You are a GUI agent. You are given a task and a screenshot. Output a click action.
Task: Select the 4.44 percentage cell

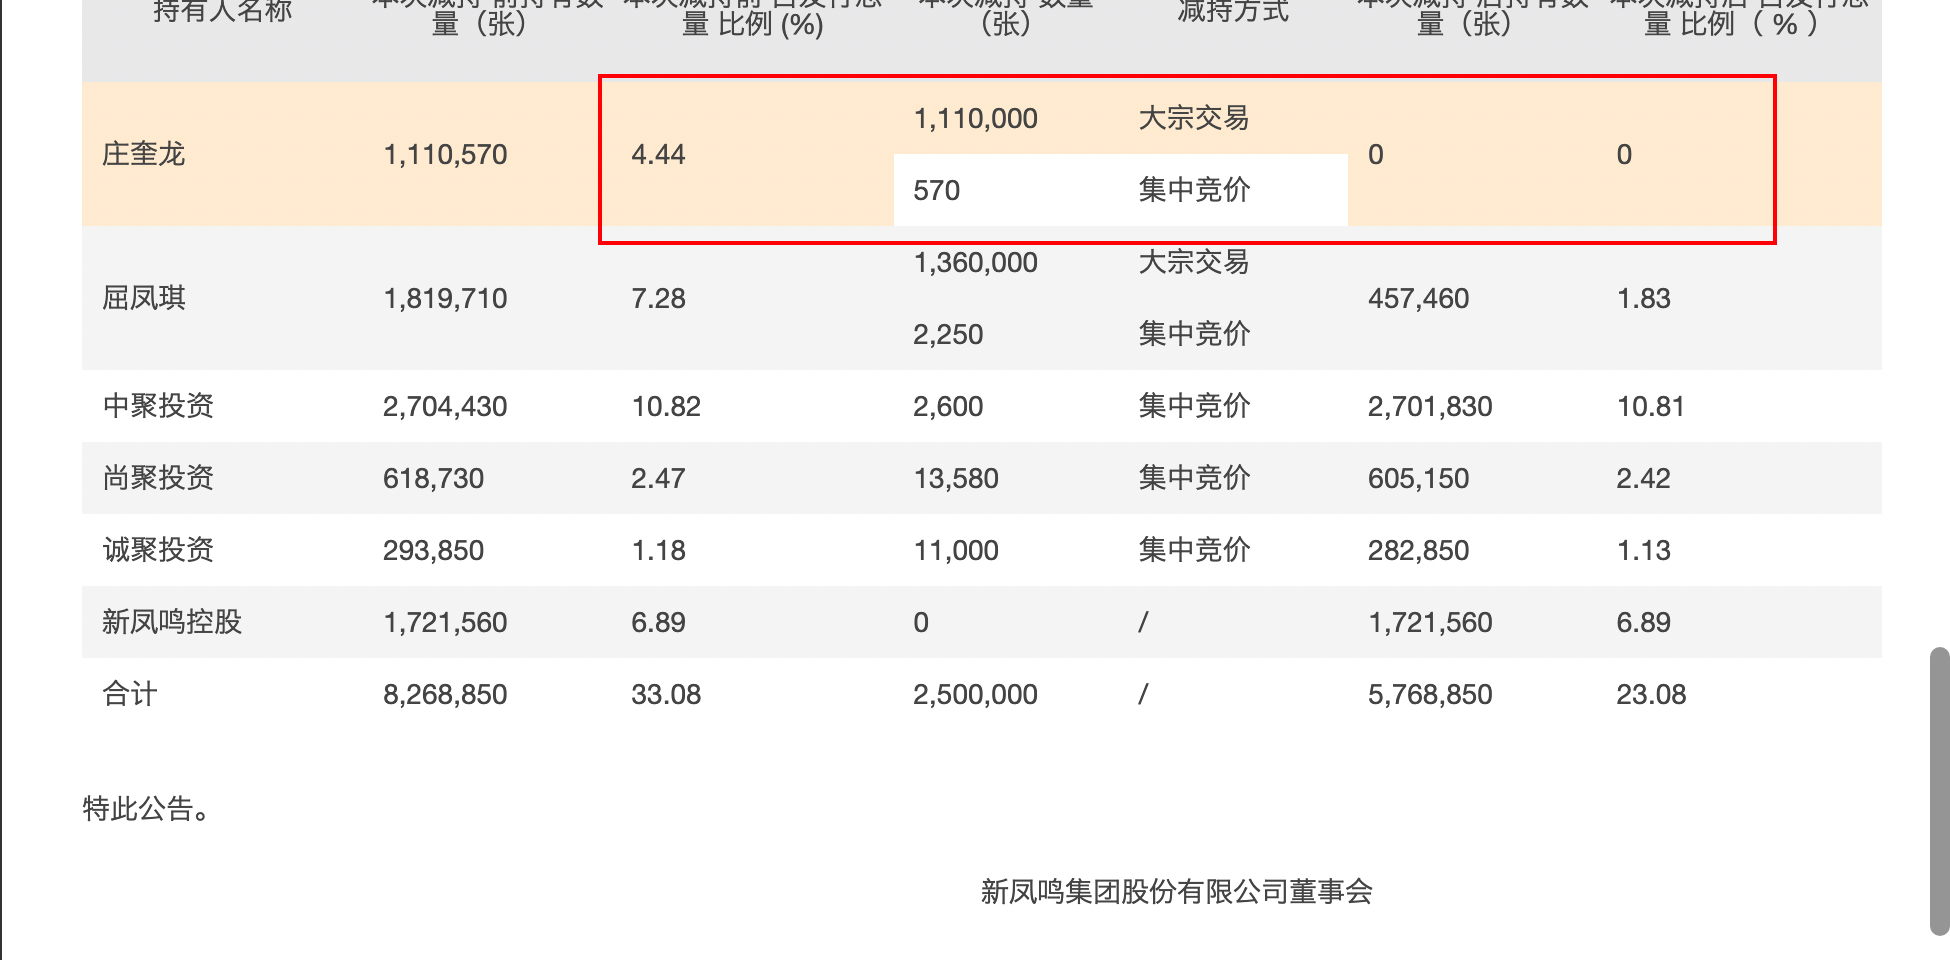658,154
